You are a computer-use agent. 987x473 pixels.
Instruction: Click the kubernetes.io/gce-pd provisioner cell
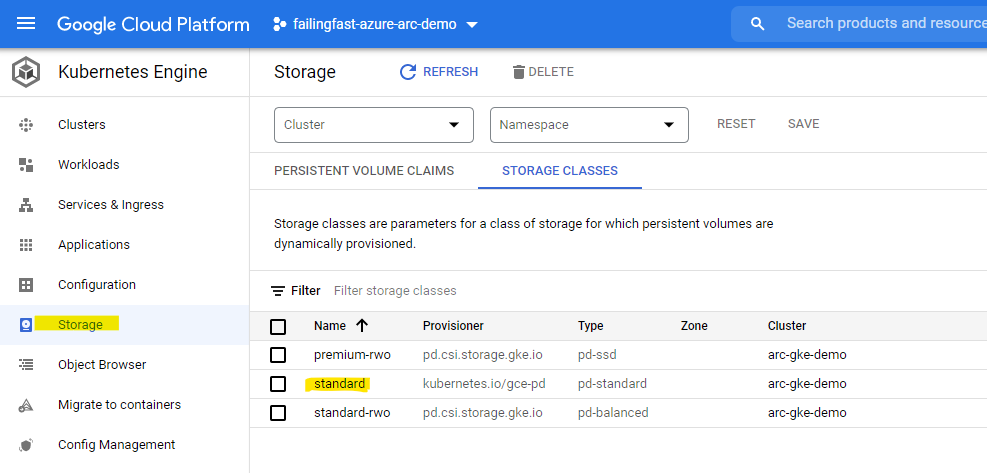click(x=484, y=384)
